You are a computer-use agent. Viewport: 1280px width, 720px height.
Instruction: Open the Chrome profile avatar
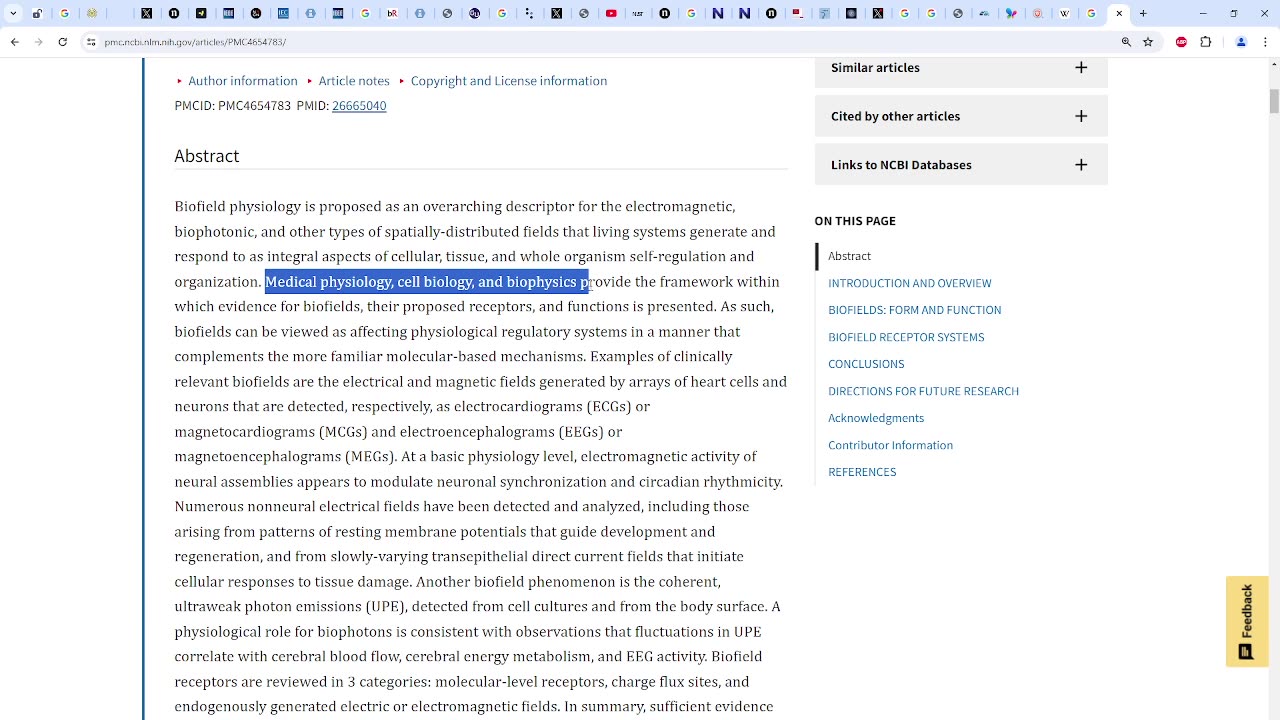1241,42
